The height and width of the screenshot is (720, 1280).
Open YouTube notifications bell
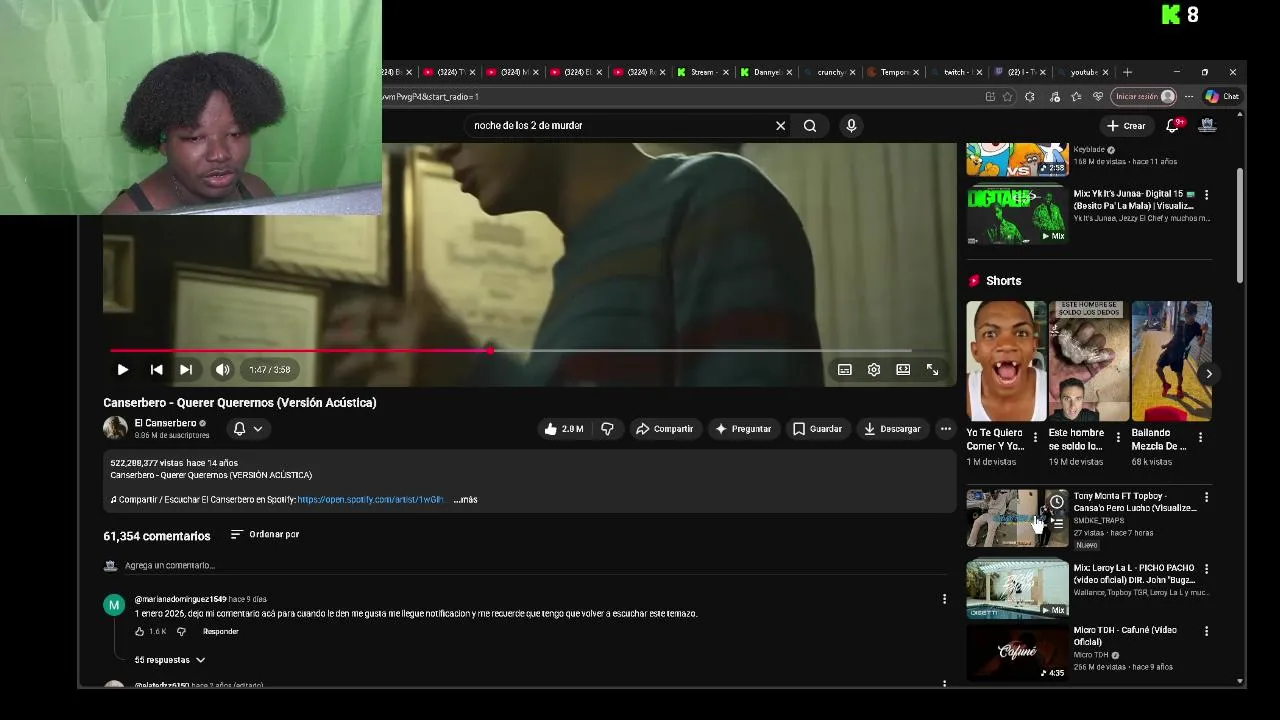1173,126
